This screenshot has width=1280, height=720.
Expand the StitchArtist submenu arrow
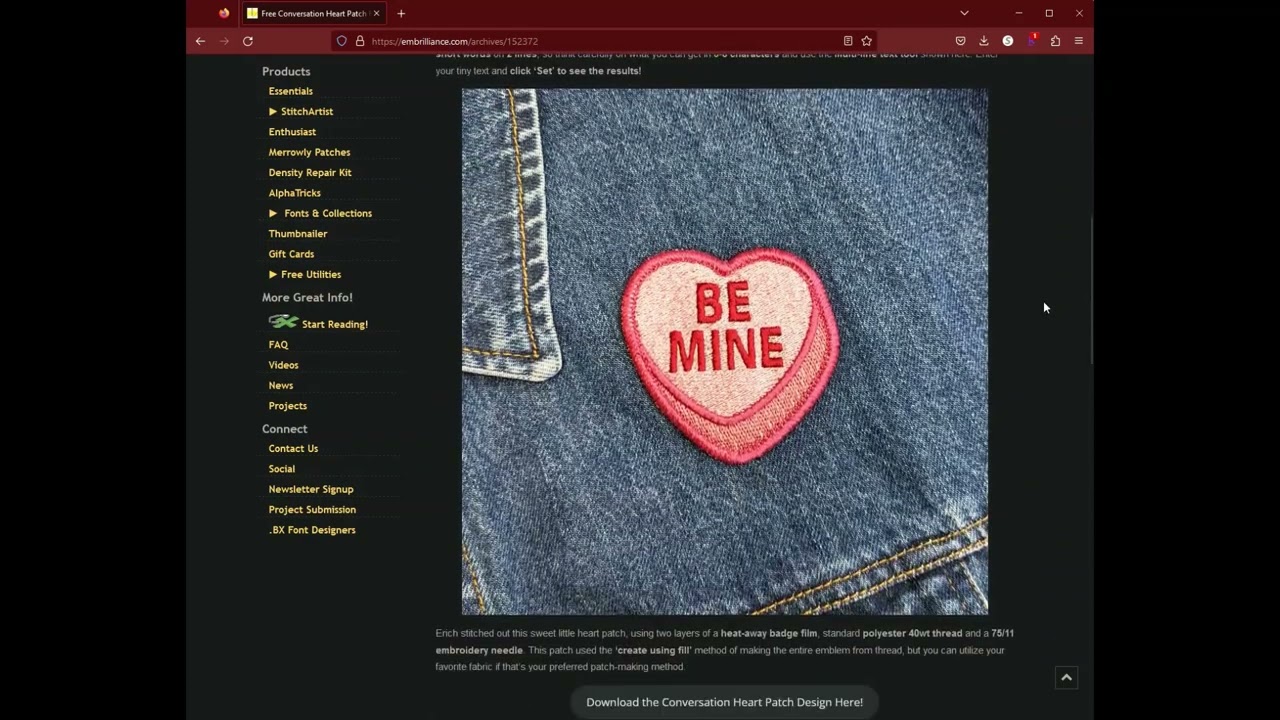point(273,111)
